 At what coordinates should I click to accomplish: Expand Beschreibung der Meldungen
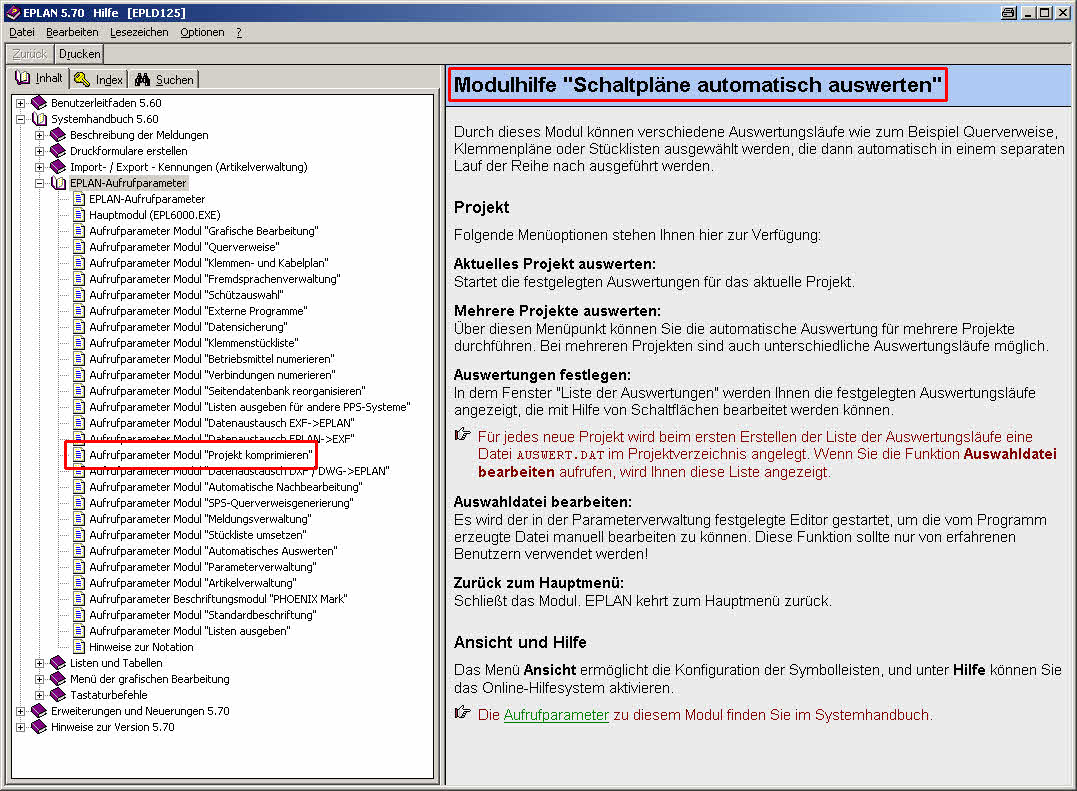point(40,135)
